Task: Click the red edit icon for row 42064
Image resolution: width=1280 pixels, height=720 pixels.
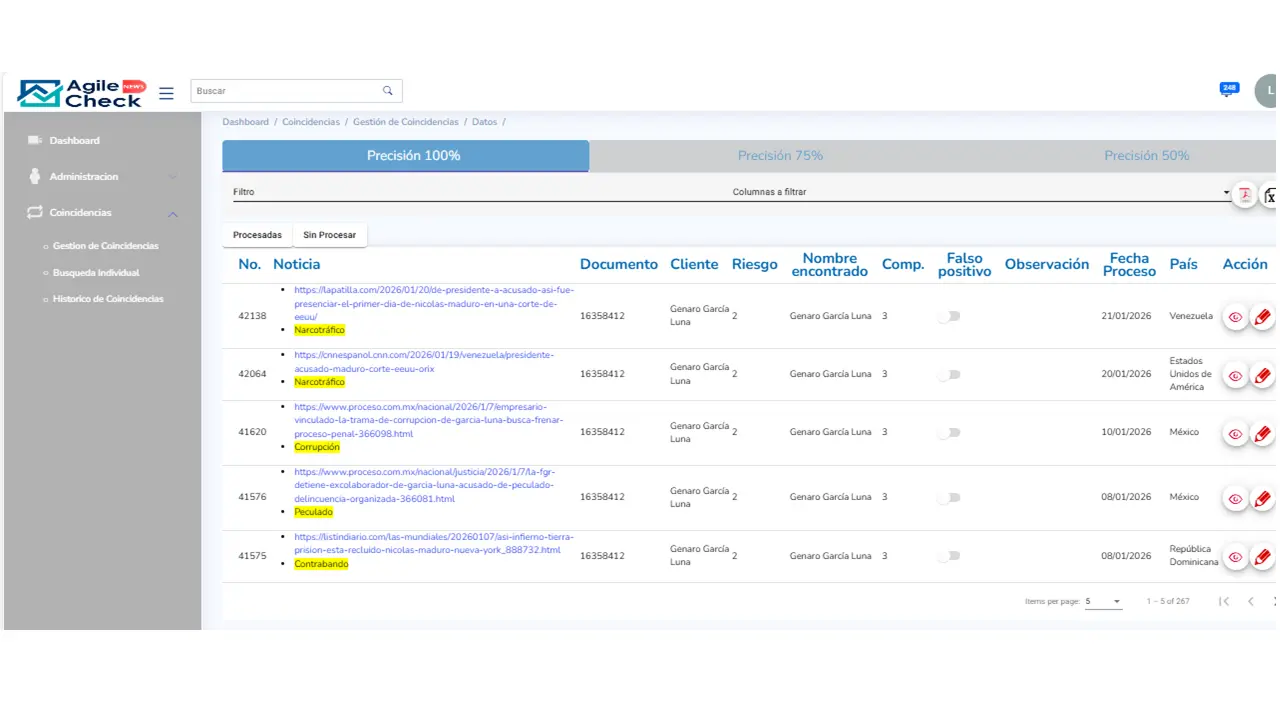Action: point(1262,376)
